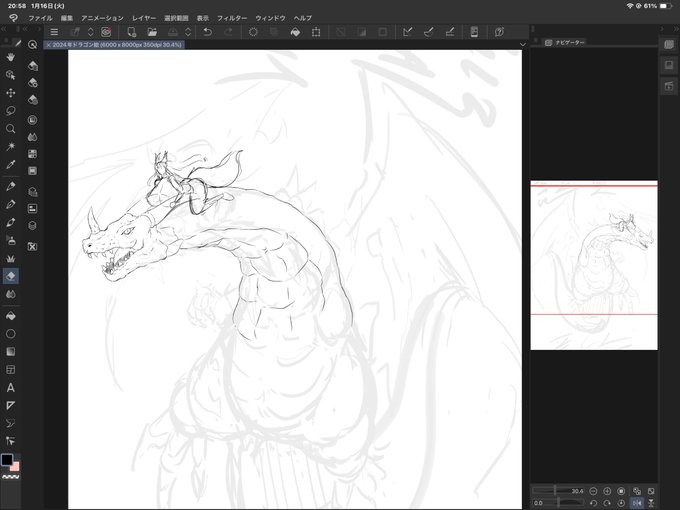Open Clip Studio support help icon
This screenshot has width=680, height=510.
pyautogui.click(x=499, y=32)
